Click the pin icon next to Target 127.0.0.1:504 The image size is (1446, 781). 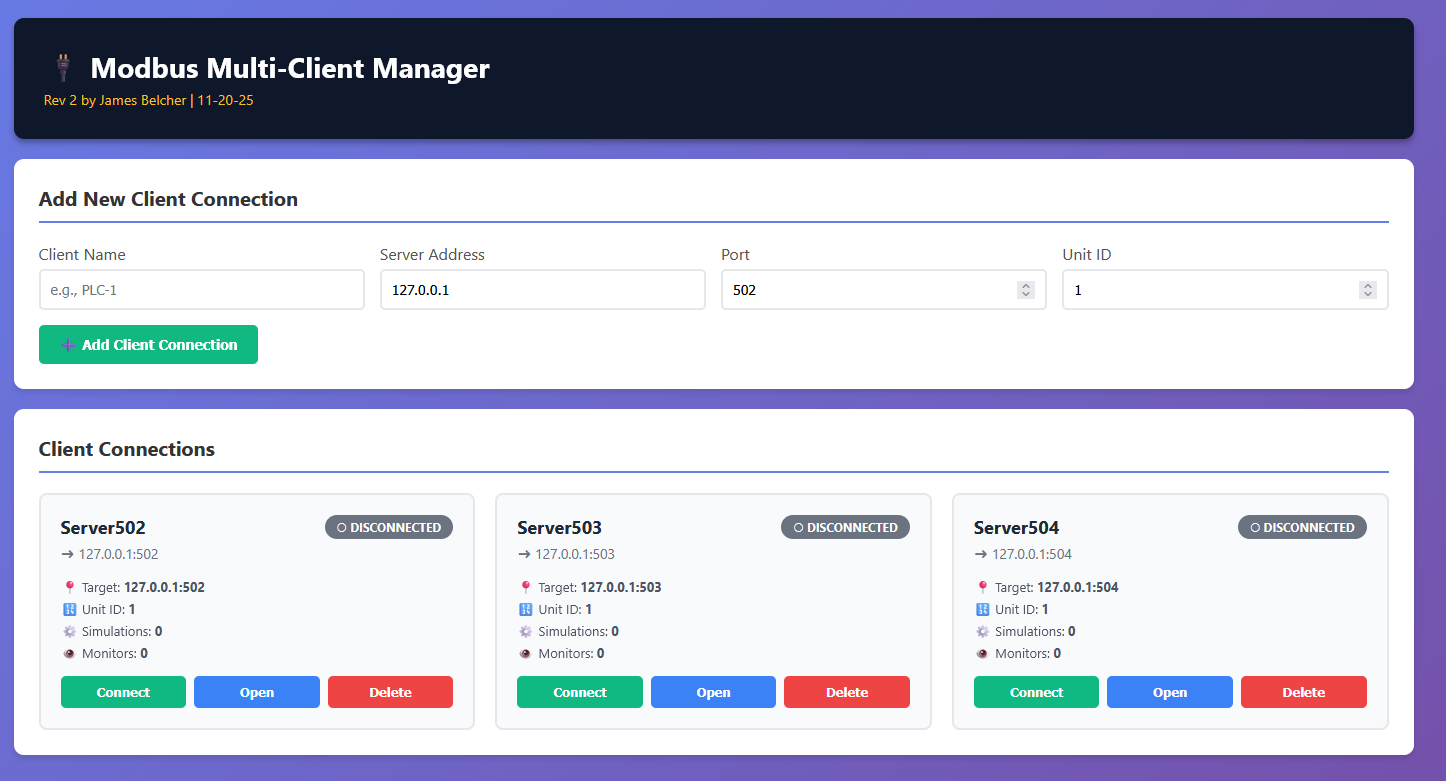(982, 588)
